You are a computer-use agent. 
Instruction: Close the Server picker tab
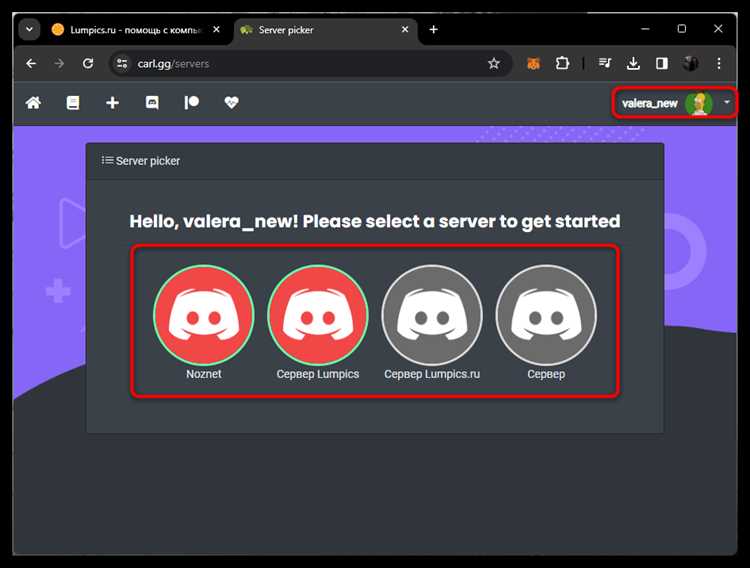click(x=405, y=30)
